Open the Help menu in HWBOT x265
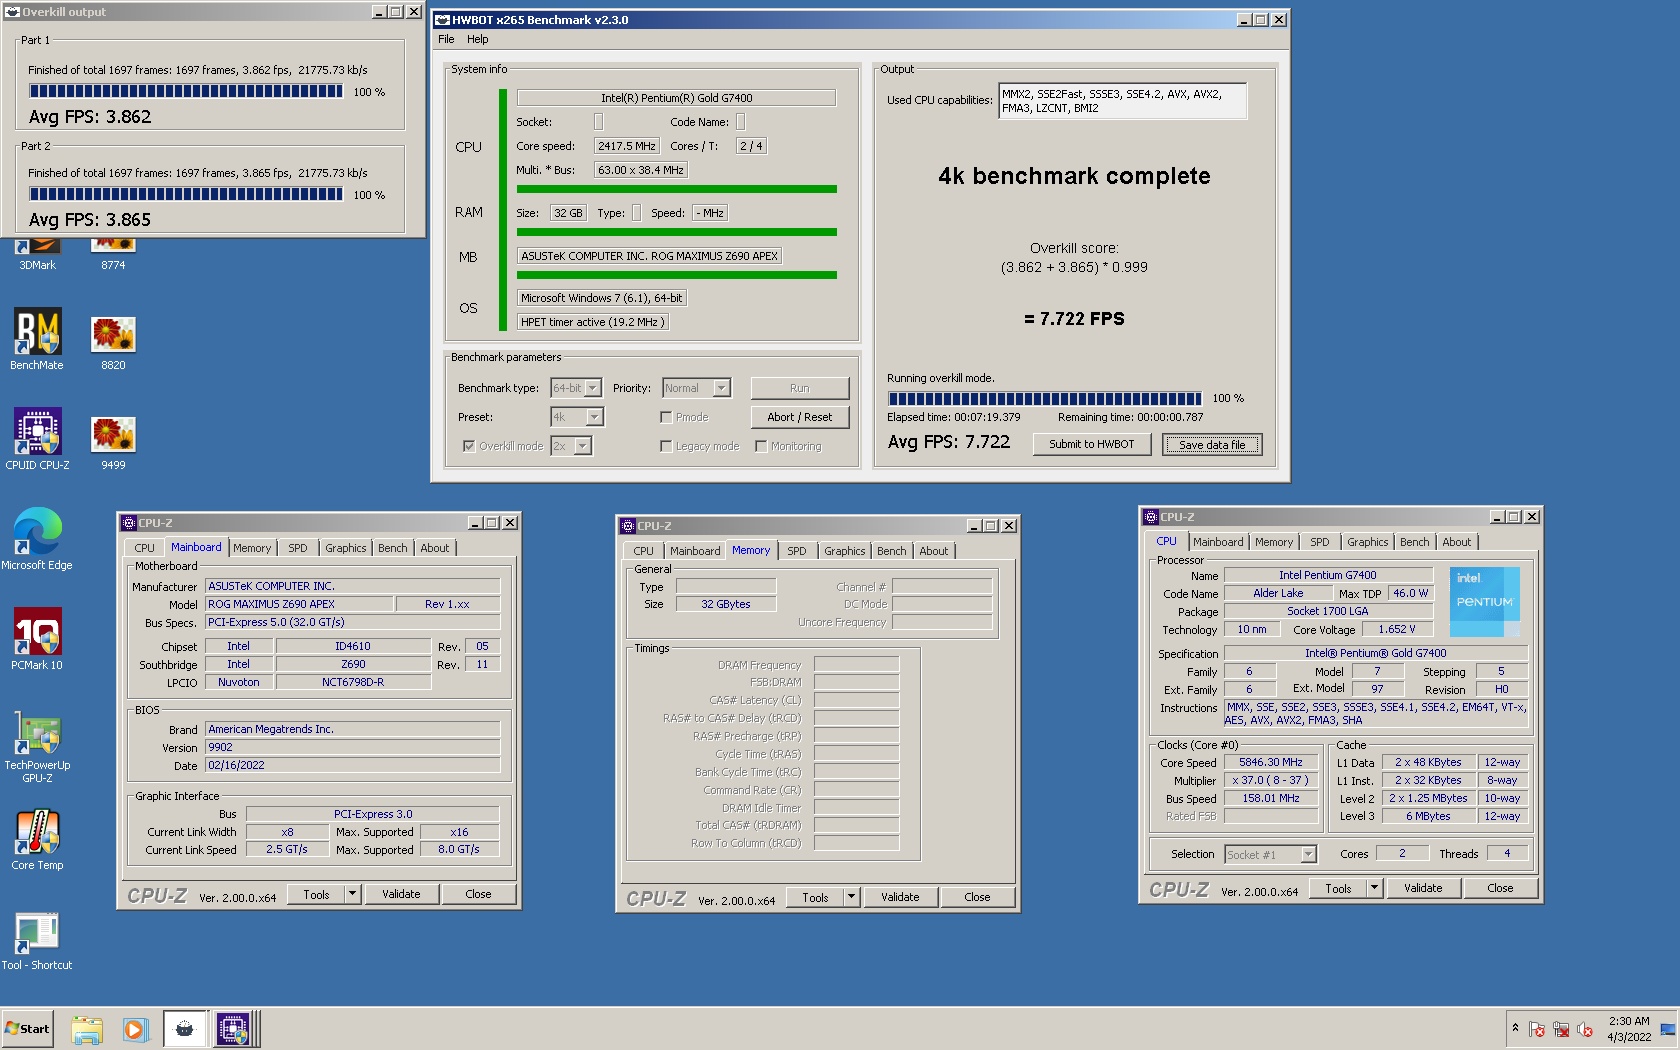Screen dimensions: 1680x1050 (x=478, y=39)
